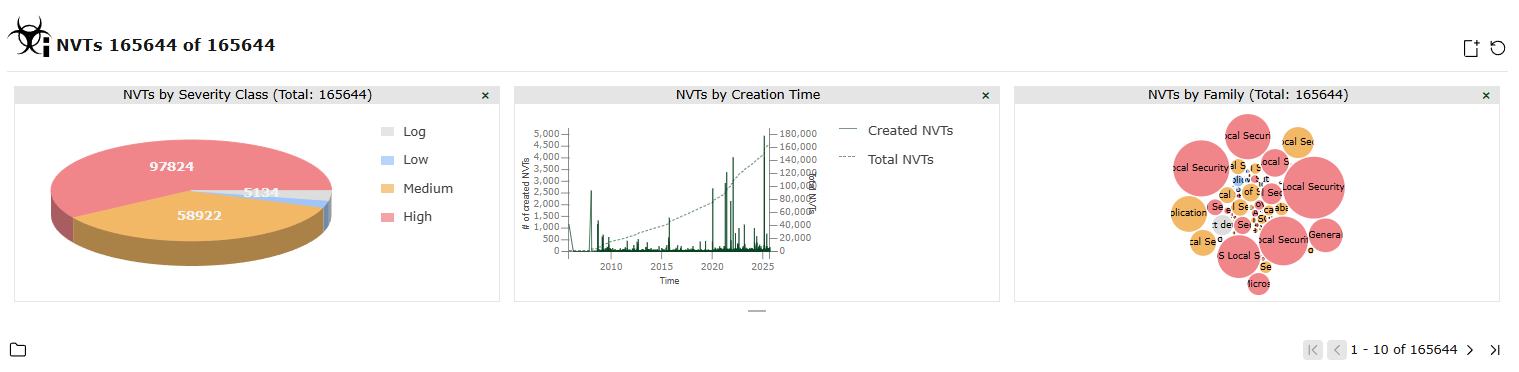Click the Medium legend color swatch
Viewport: 1519px width, 372px height.
point(388,188)
